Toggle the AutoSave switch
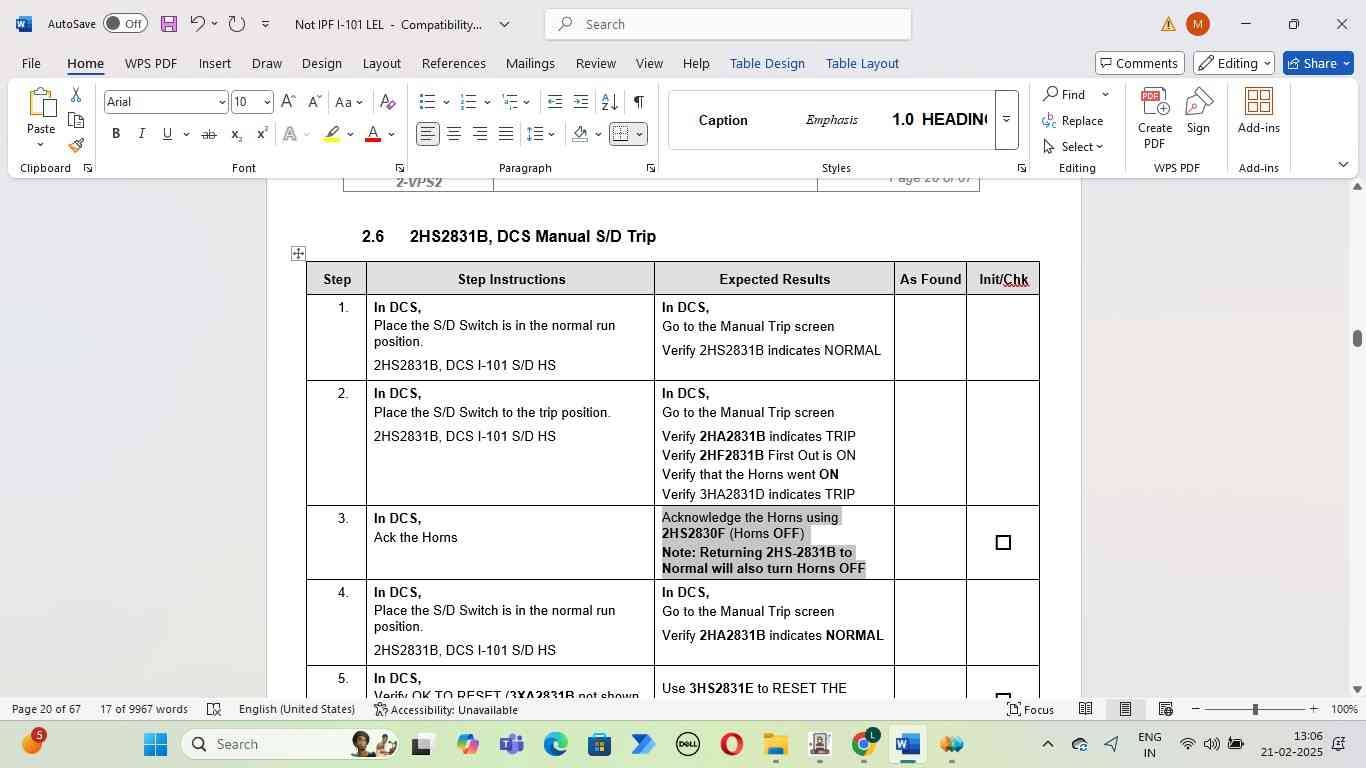 [x=125, y=24]
